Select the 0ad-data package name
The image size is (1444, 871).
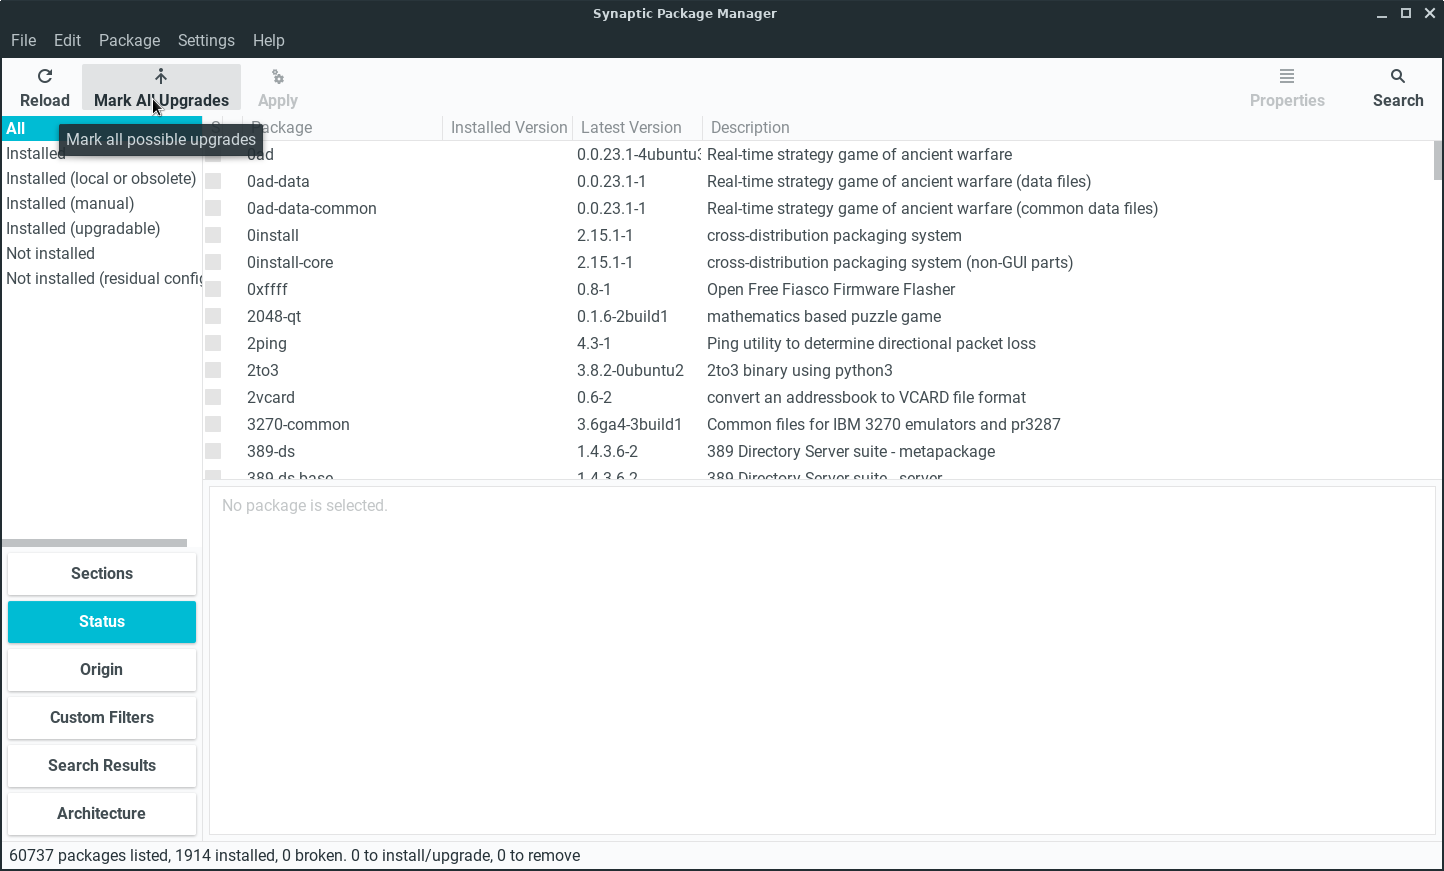(278, 181)
